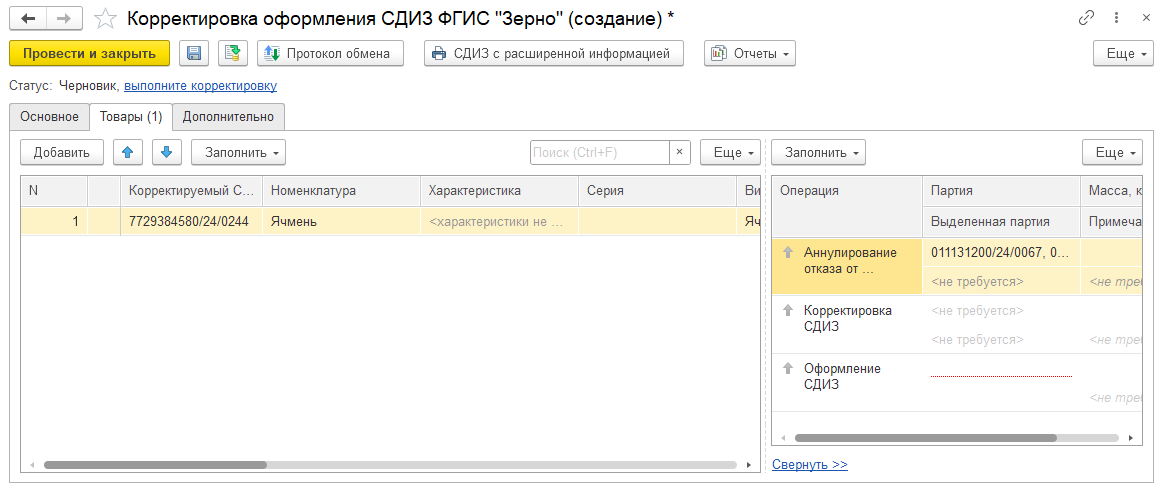Add form to favorites star icon
The image size is (1173, 491).
click(104, 19)
